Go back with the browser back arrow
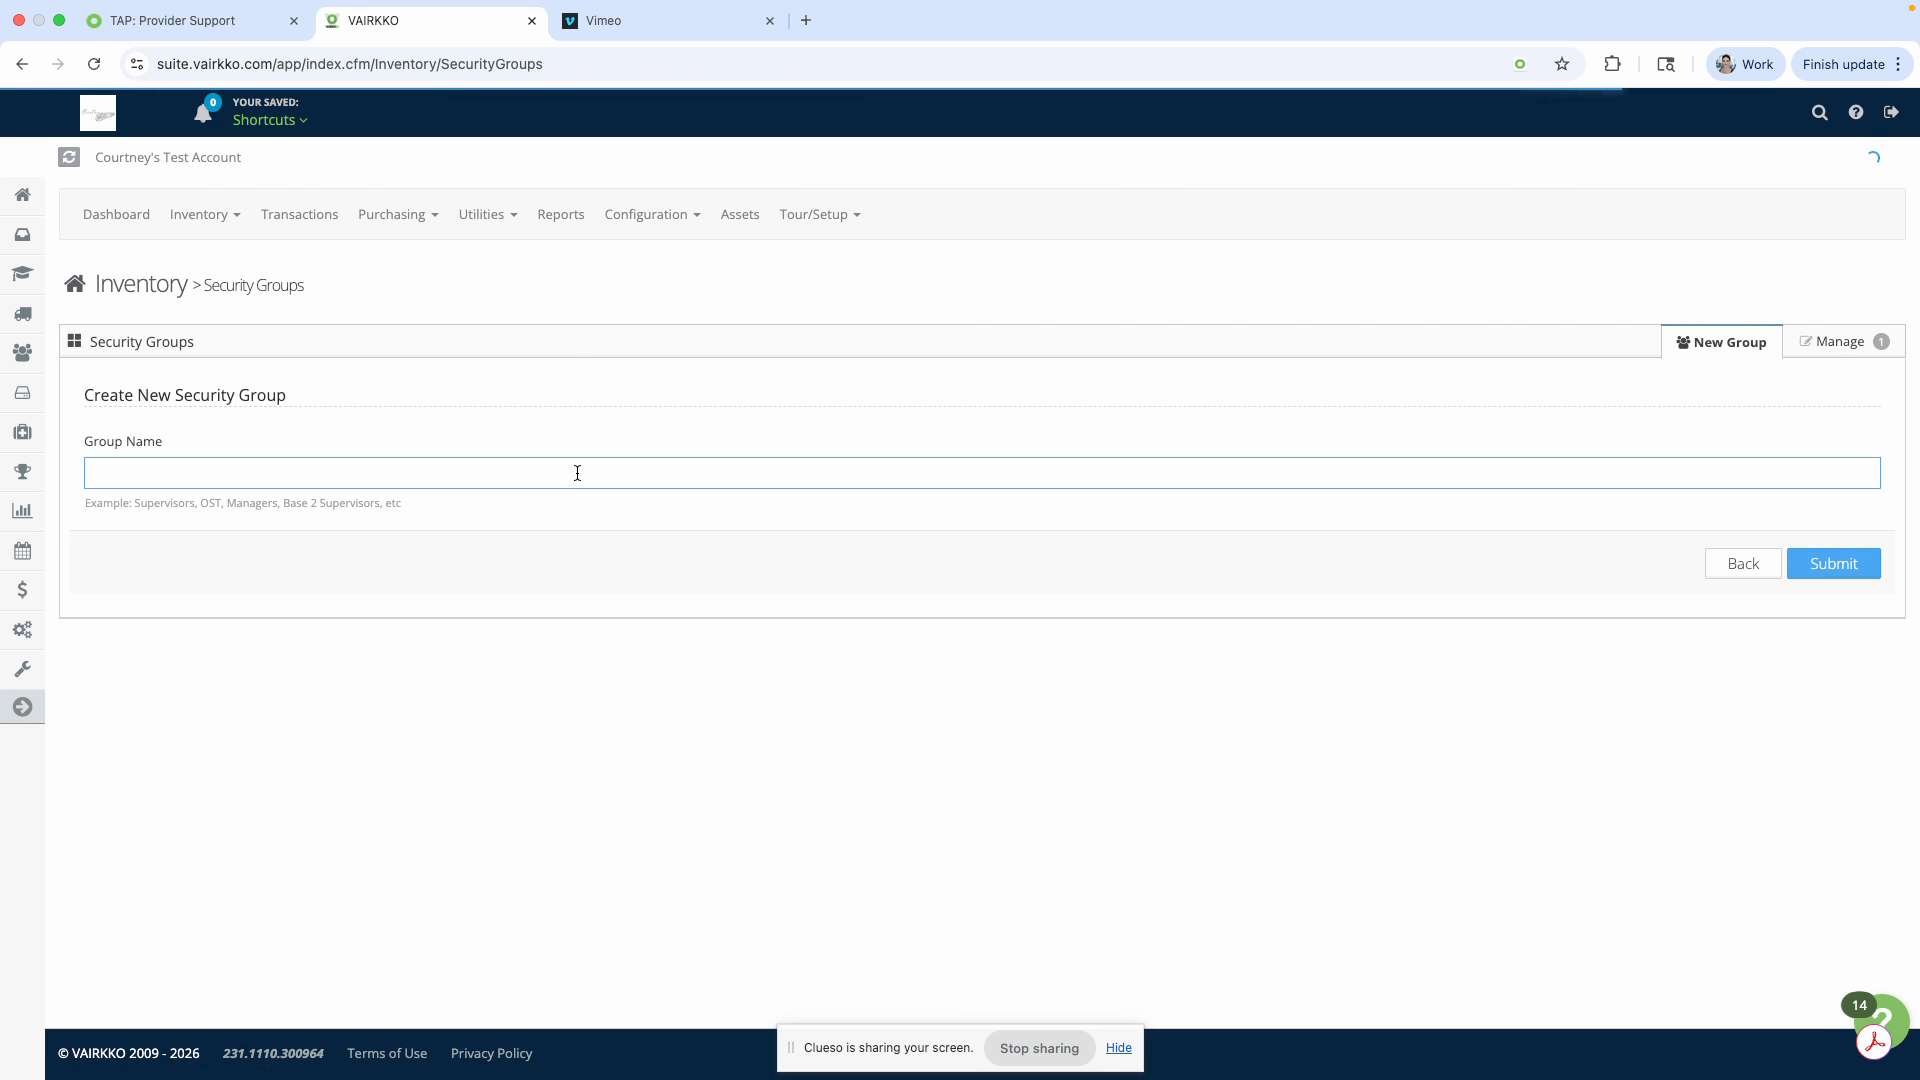 click(x=22, y=64)
